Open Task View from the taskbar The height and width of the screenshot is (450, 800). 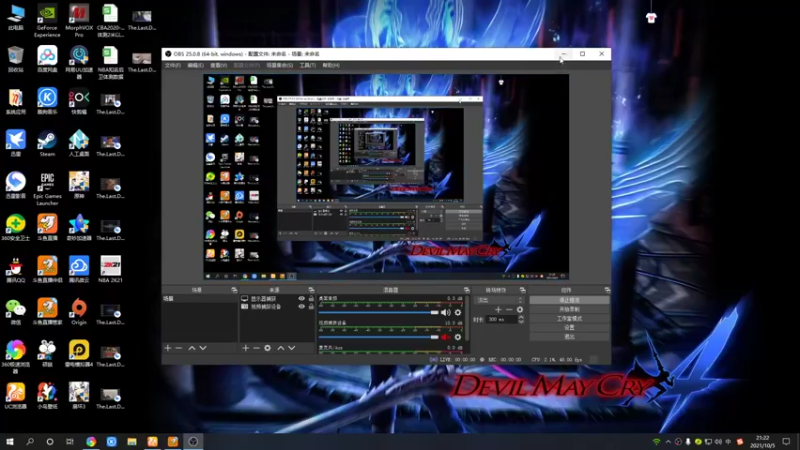pyautogui.click(x=70, y=442)
